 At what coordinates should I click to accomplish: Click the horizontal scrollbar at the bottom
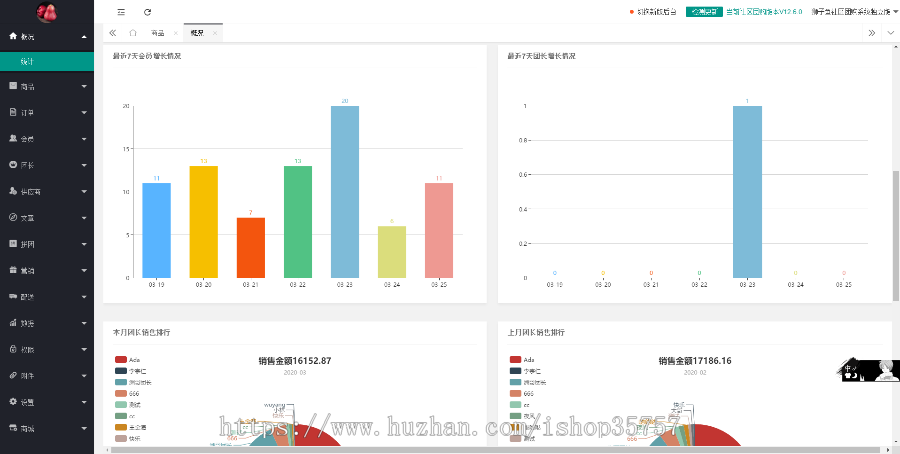(x=495, y=450)
